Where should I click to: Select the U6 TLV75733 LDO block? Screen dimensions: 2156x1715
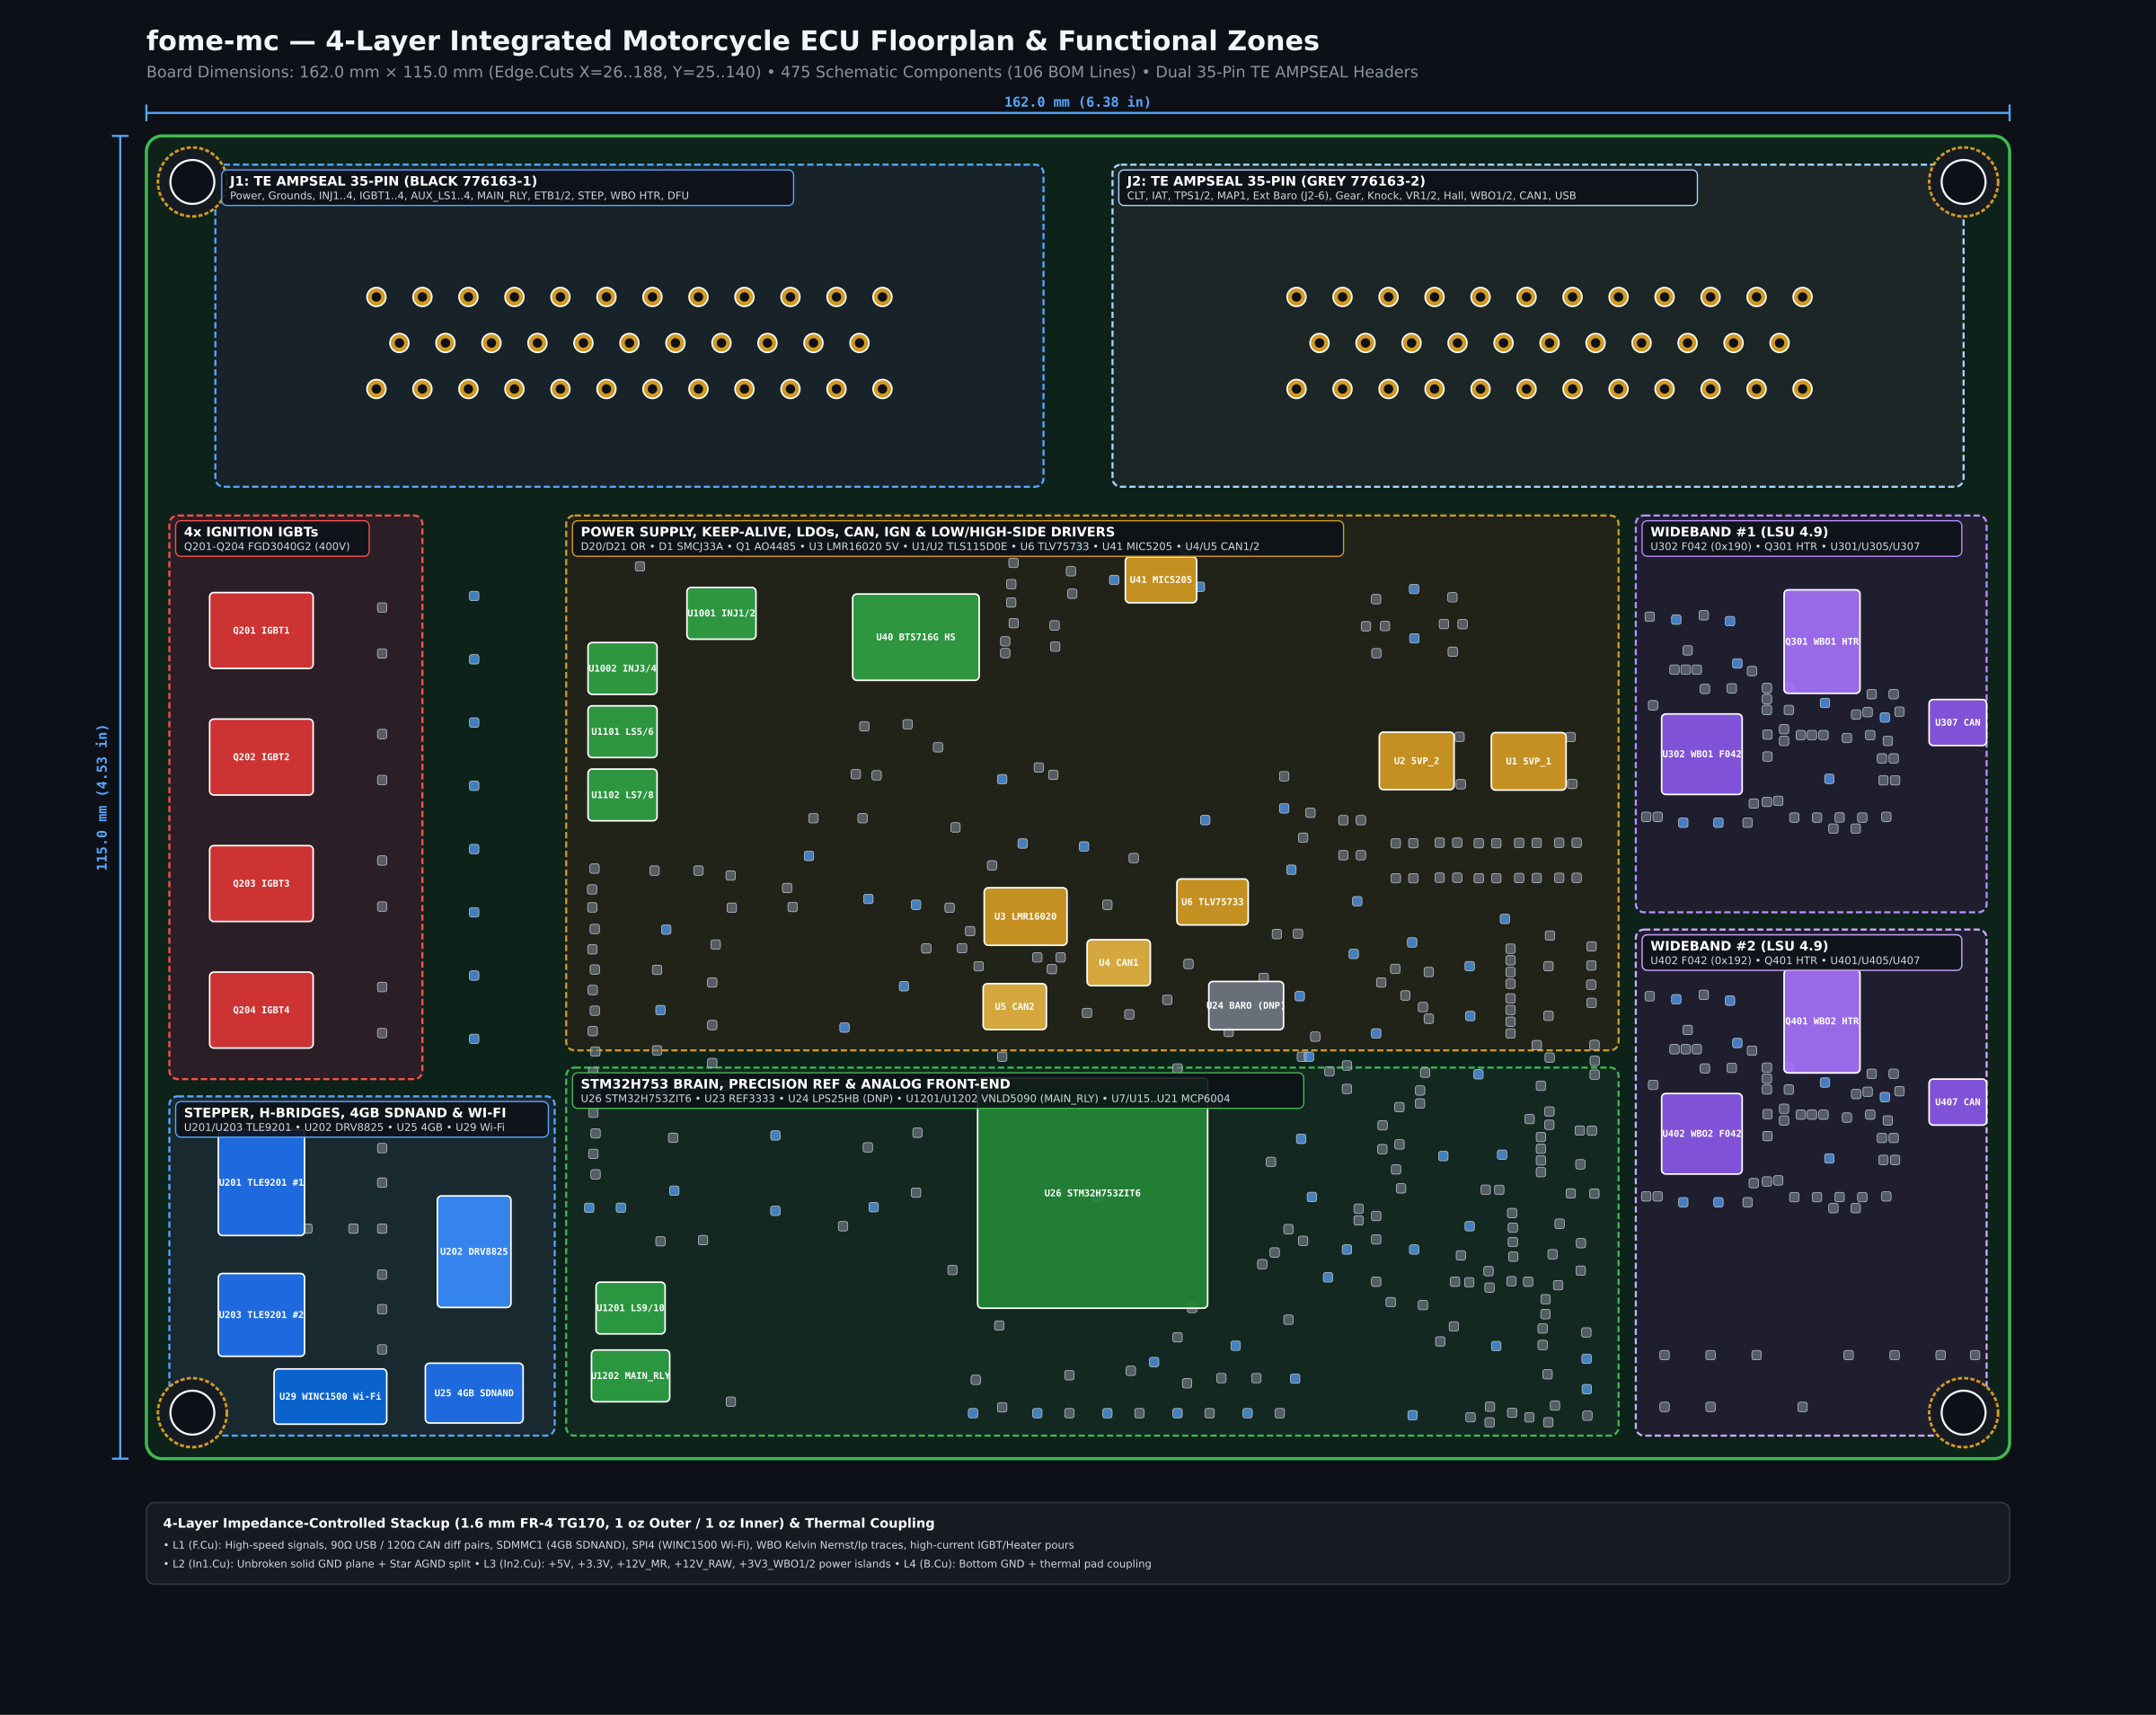1212,902
